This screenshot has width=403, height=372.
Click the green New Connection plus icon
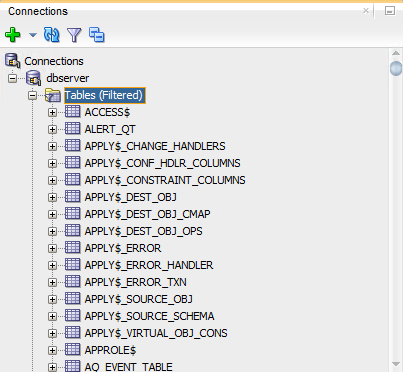click(13, 35)
